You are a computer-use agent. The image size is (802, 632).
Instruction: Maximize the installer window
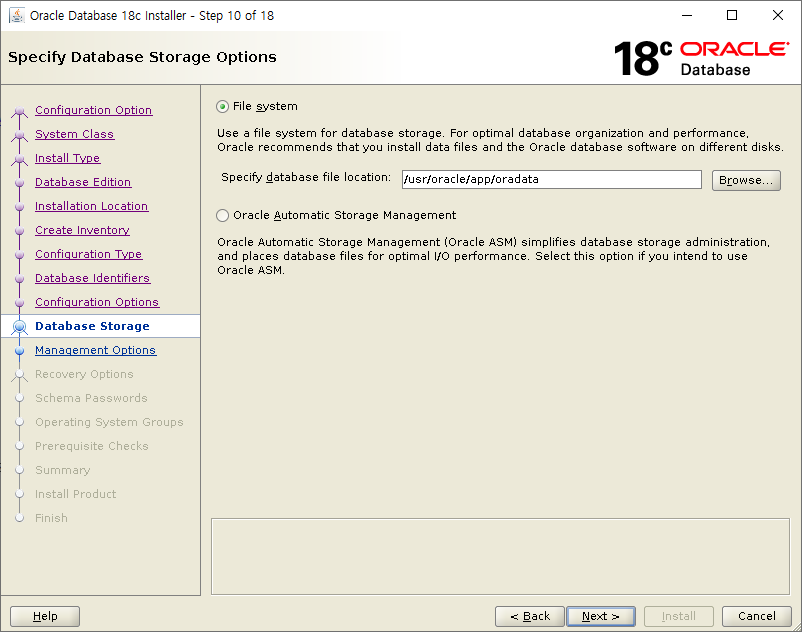tap(732, 15)
